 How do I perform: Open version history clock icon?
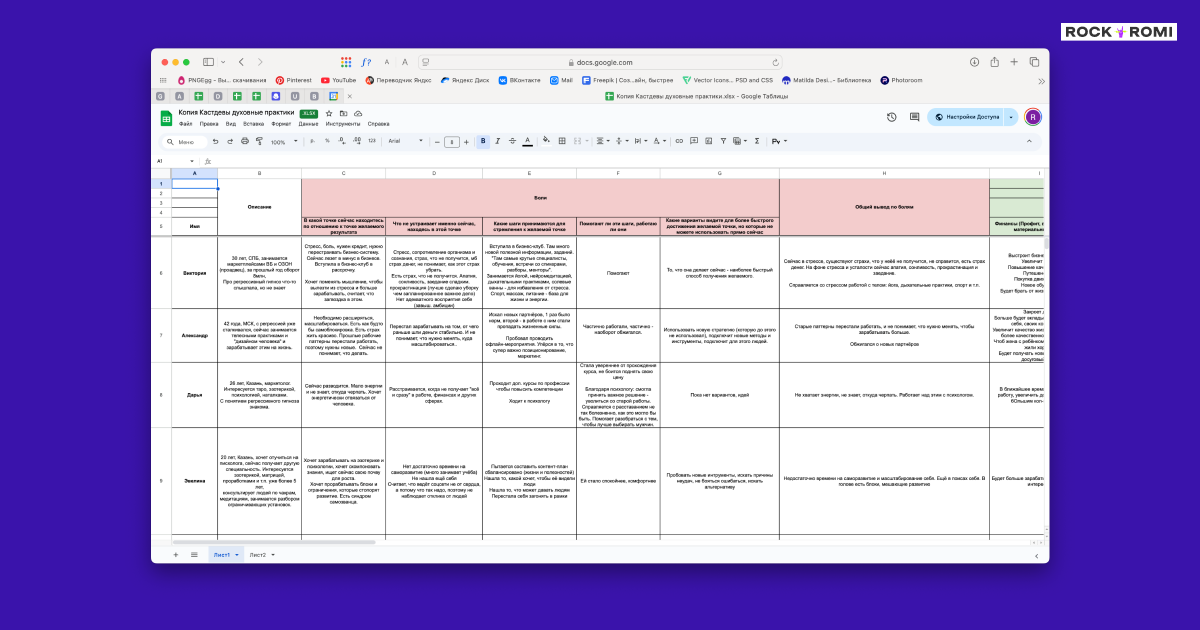point(892,117)
